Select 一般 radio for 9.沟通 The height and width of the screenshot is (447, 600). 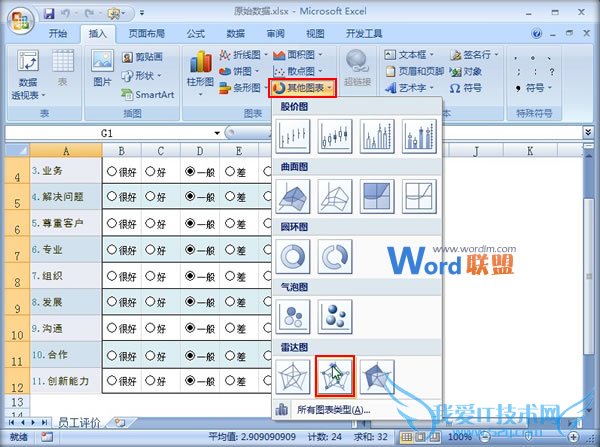pos(190,328)
